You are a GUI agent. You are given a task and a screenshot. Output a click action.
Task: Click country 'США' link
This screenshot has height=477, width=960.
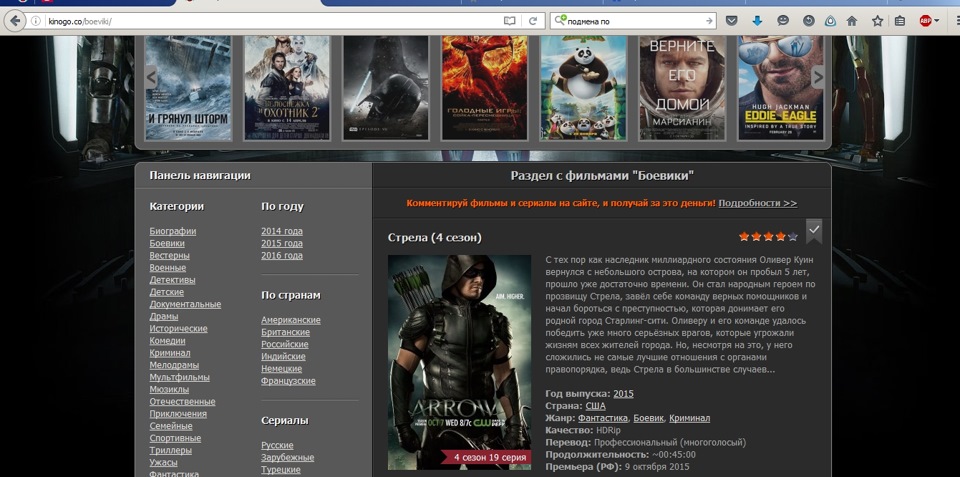click(x=595, y=406)
